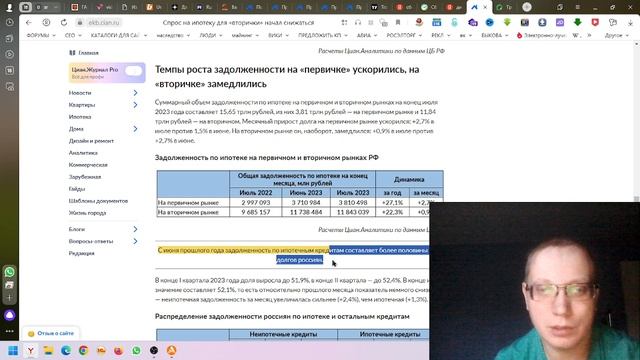Open Microsoft Edge on the taskbar
This screenshot has height=360, width=640.
tap(66, 351)
